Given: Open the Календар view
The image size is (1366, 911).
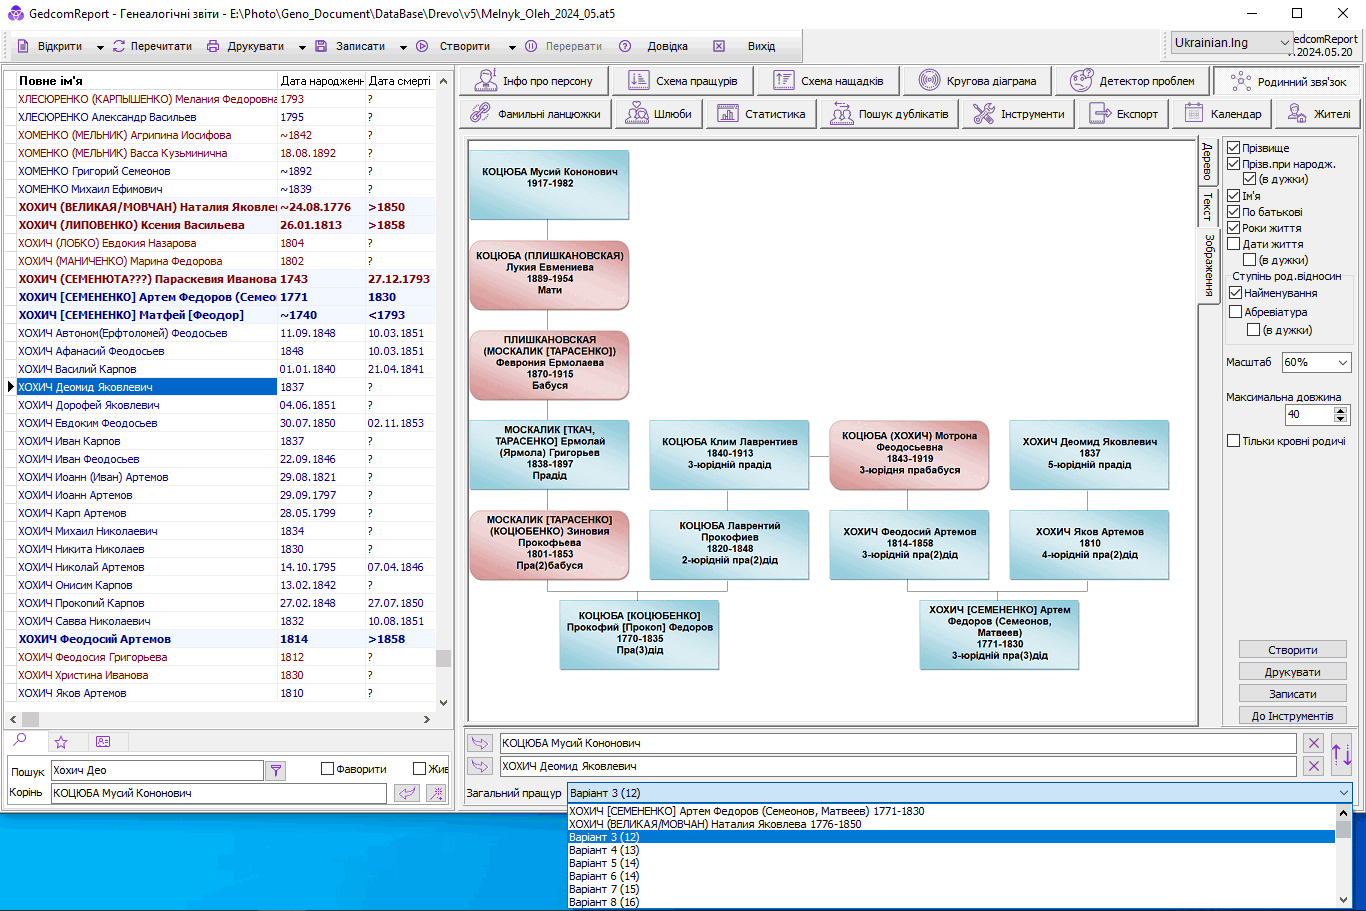Looking at the screenshot, I should coord(1221,114).
